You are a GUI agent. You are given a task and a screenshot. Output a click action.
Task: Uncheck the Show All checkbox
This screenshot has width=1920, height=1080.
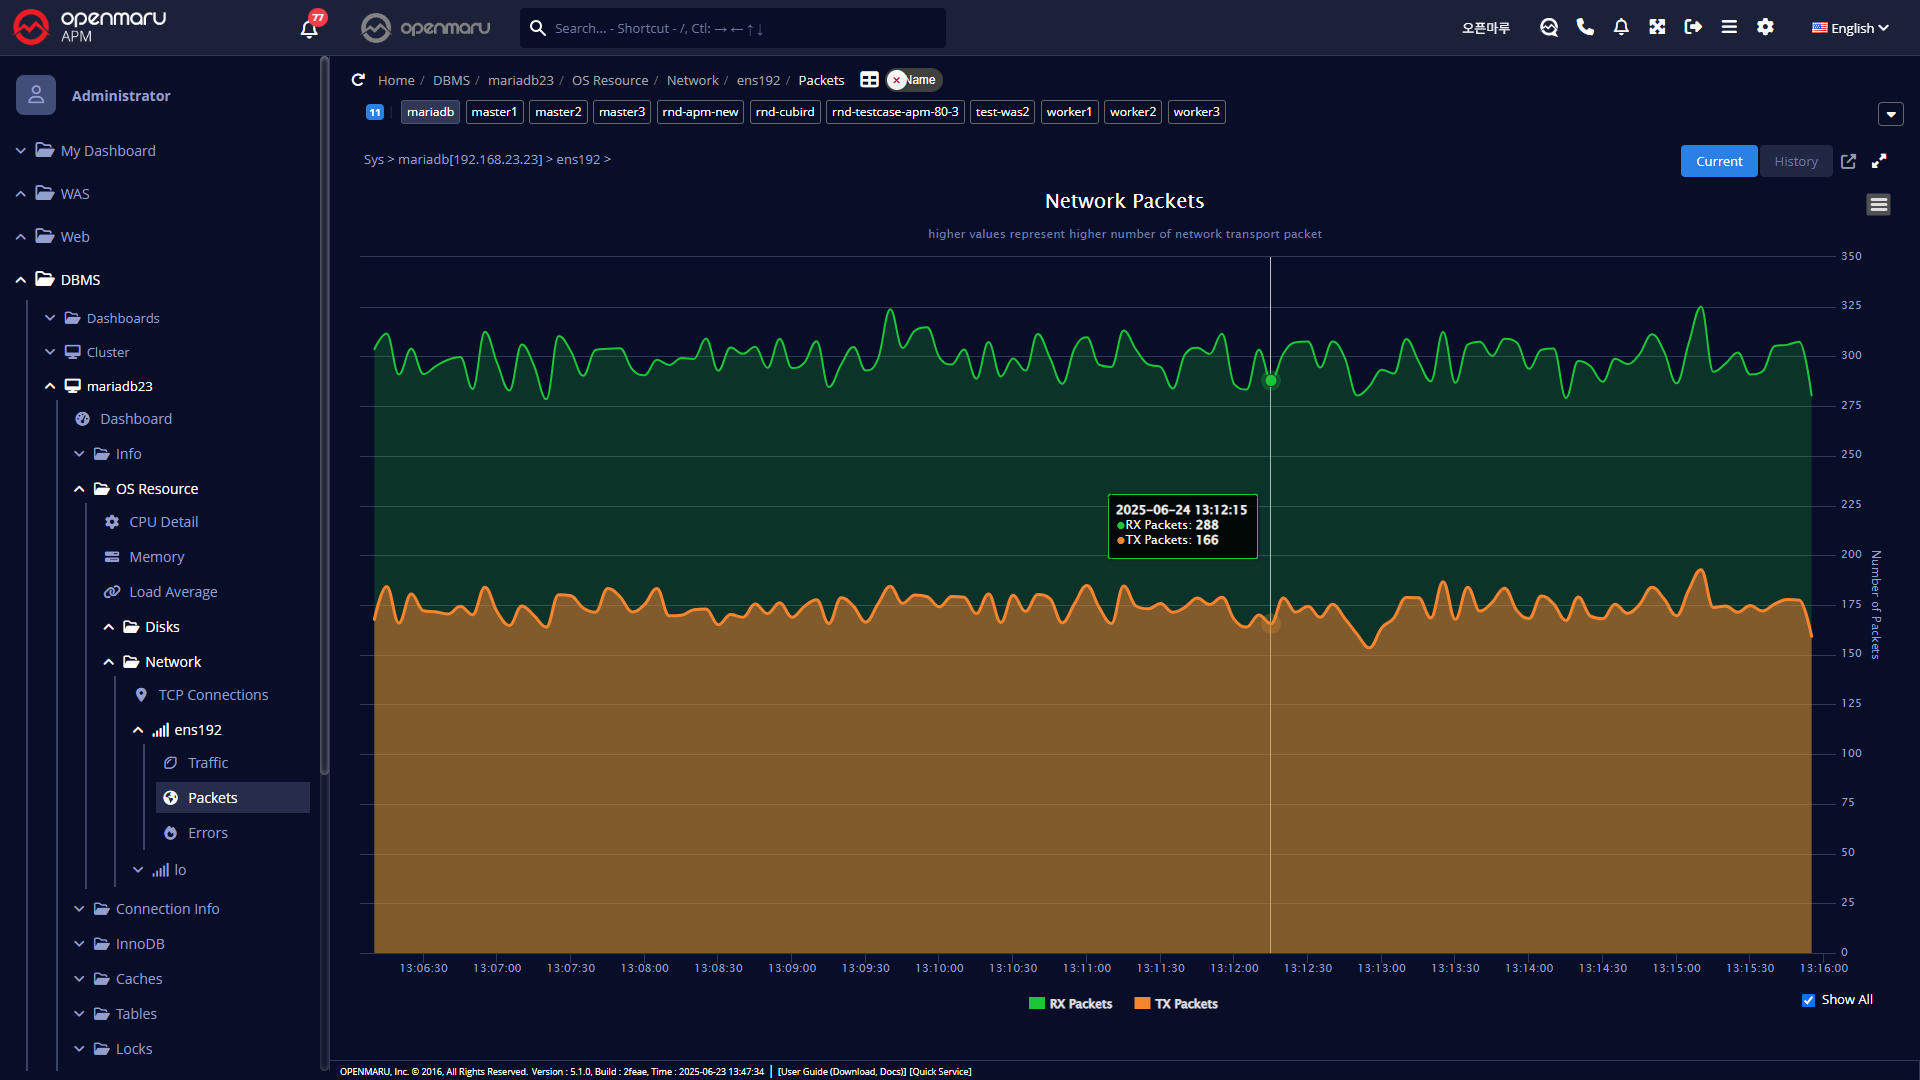coord(1808,1000)
